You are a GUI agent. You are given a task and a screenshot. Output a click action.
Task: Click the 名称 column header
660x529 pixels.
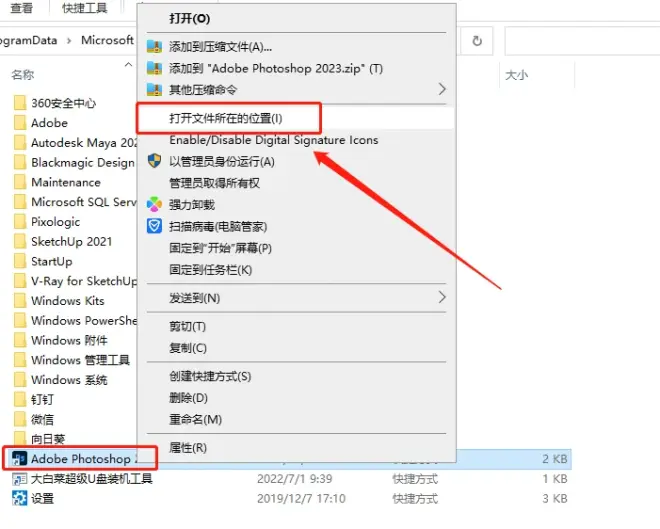pos(23,75)
